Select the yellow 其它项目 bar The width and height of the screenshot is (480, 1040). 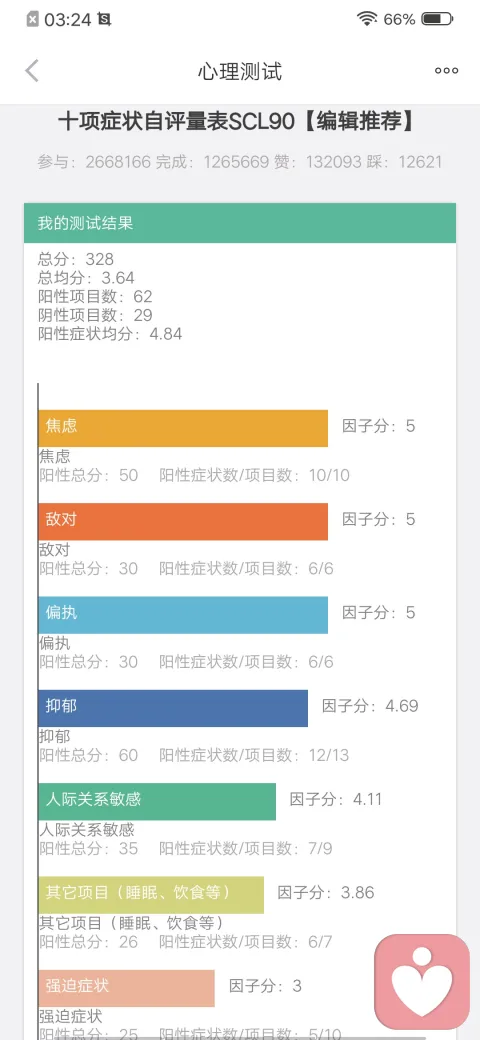point(151,895)
